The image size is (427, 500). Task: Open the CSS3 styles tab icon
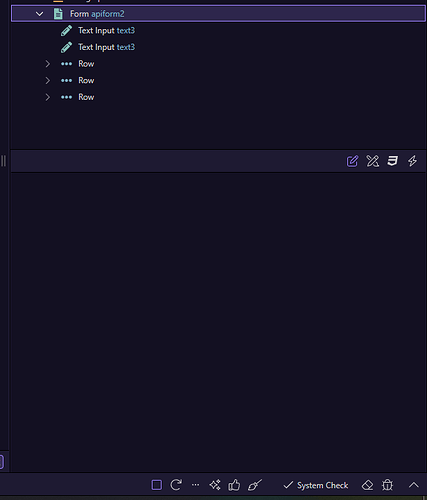click(x=392, y=161)
